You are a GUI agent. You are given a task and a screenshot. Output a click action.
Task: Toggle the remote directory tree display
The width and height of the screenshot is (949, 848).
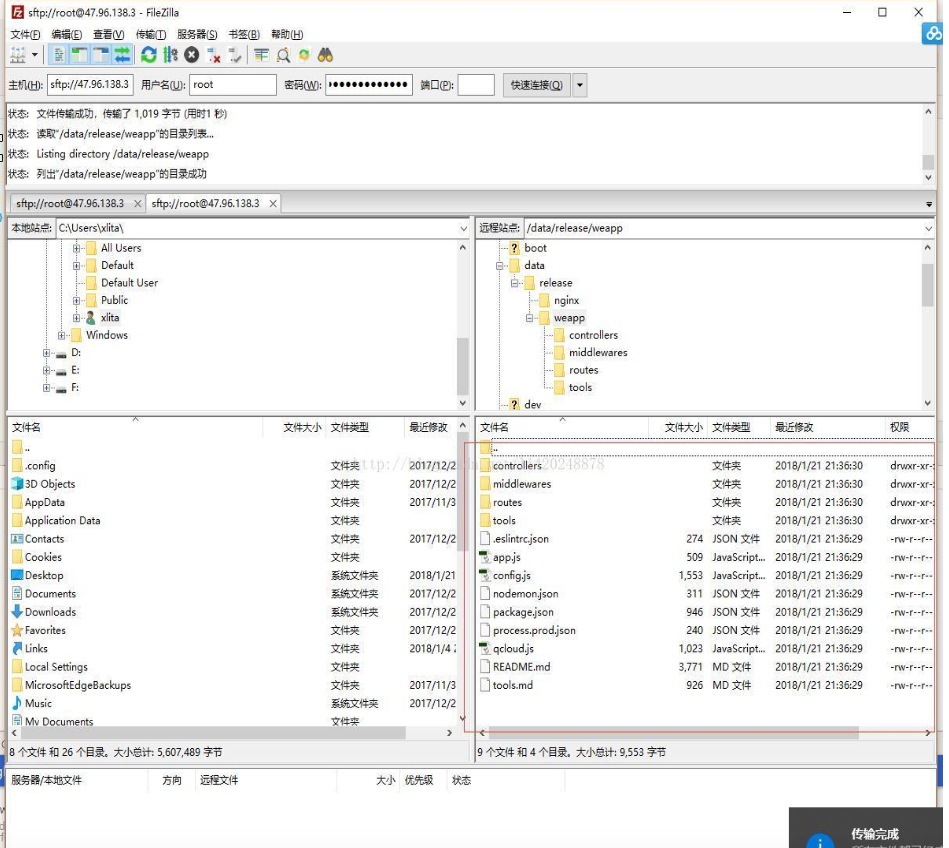(100, 56)
